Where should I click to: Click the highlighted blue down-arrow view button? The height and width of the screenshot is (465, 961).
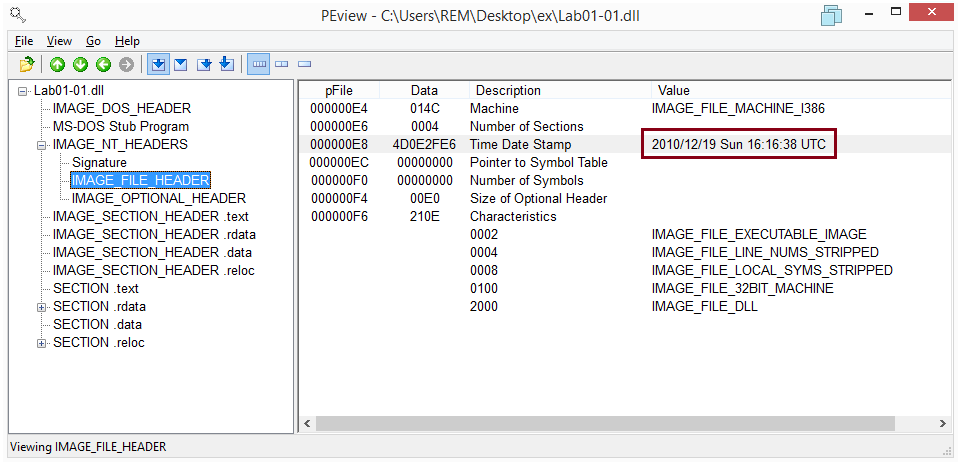click(x=158, y=64)
